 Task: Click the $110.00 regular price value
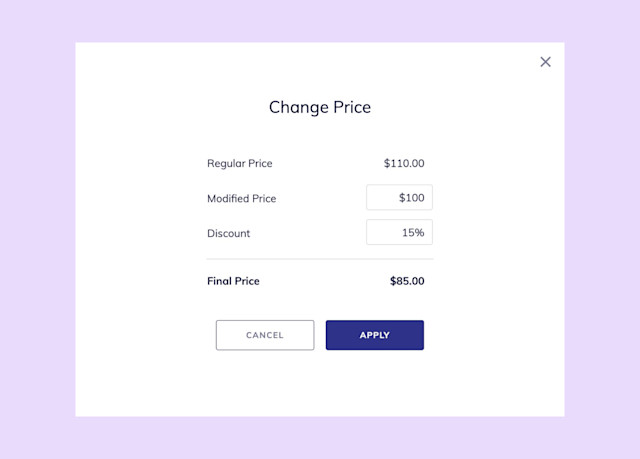point(404,163)
